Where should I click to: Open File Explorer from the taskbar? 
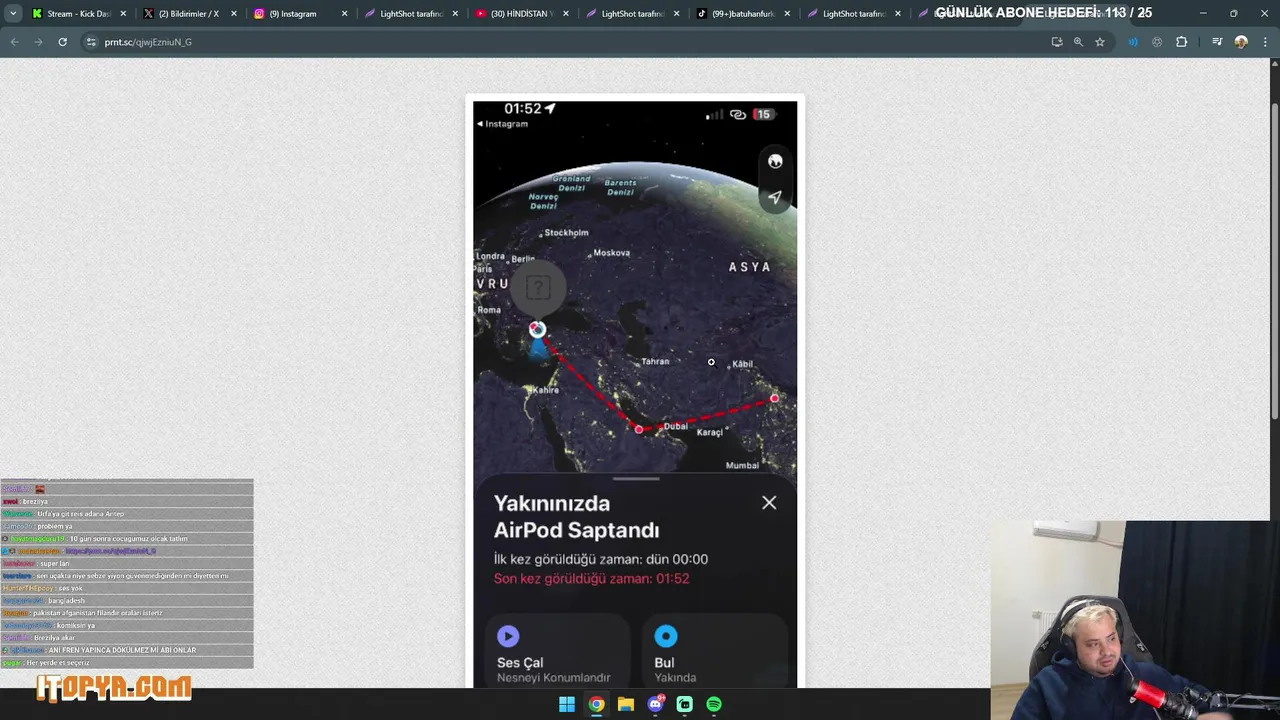coord(626,704)
